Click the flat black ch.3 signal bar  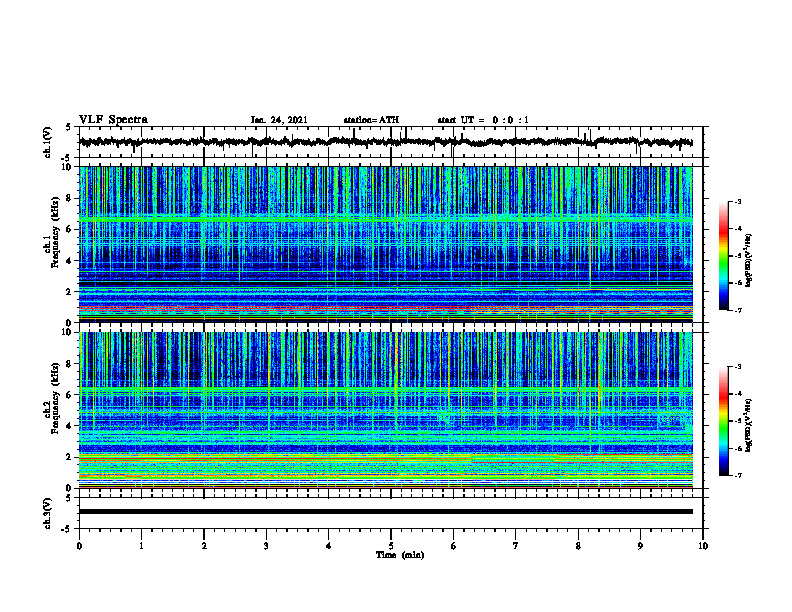pos(385,512)
